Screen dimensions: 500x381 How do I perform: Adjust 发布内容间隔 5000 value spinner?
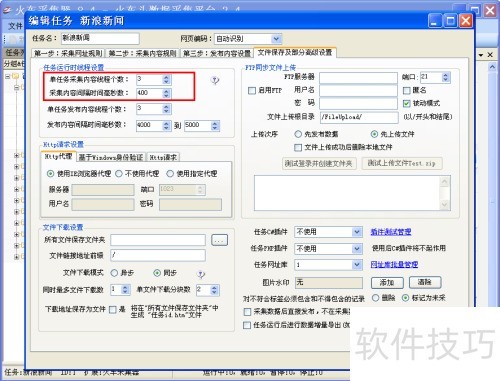[x=215, y=125]
